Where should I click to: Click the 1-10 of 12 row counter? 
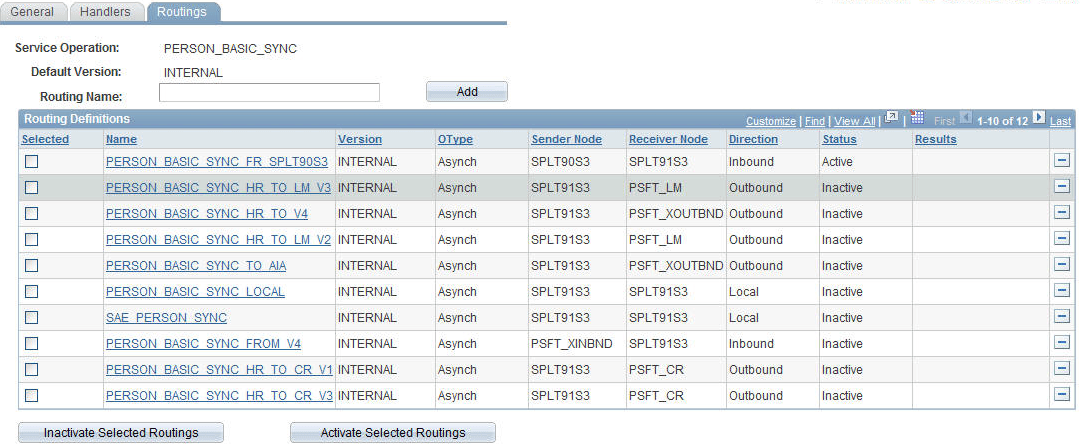[x=1002, y=121]
